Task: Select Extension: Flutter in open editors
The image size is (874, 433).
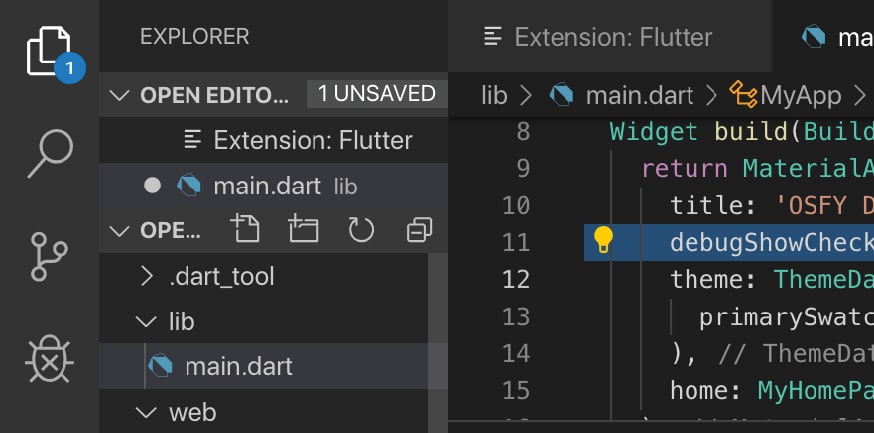Action: 312,139
